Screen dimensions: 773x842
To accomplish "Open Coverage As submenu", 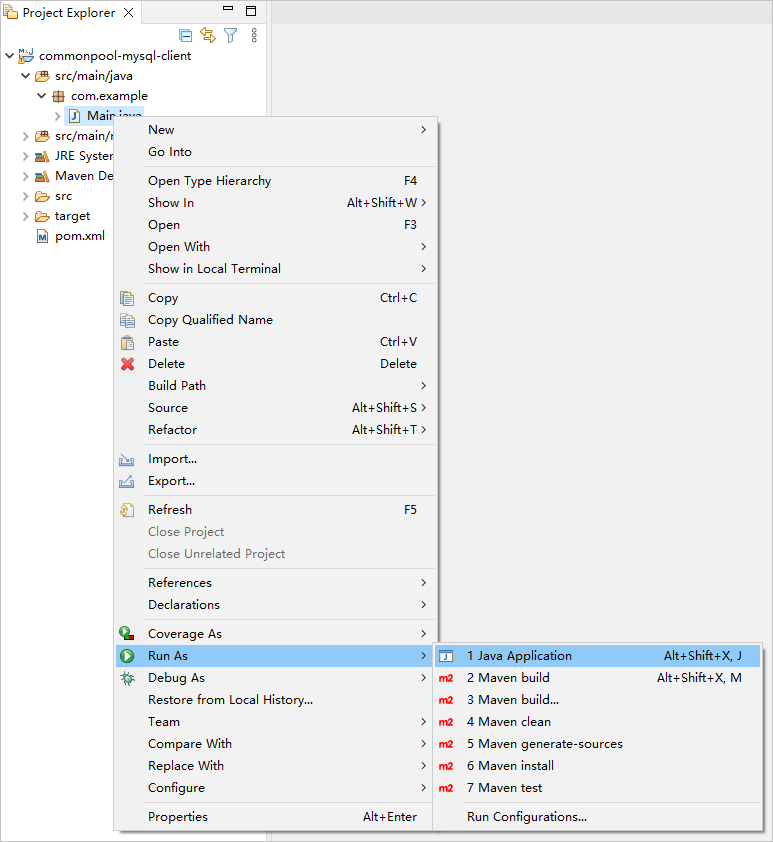I will [184, 634].
